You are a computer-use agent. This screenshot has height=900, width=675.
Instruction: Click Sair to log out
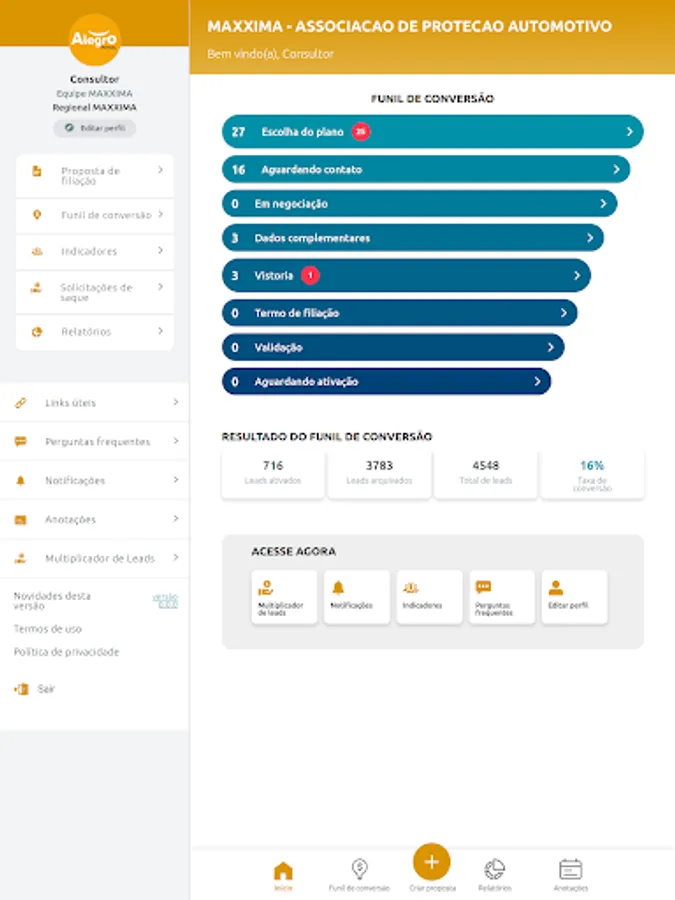click(46, 689)
